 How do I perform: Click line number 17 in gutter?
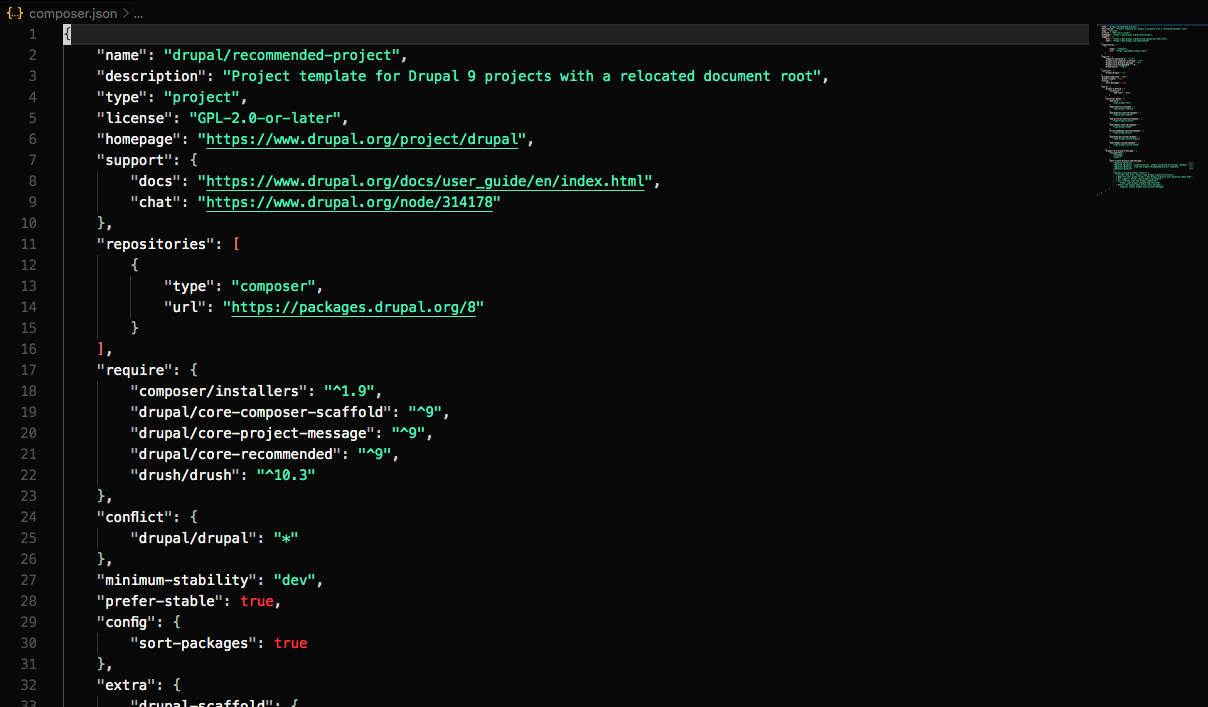[27, 370]
